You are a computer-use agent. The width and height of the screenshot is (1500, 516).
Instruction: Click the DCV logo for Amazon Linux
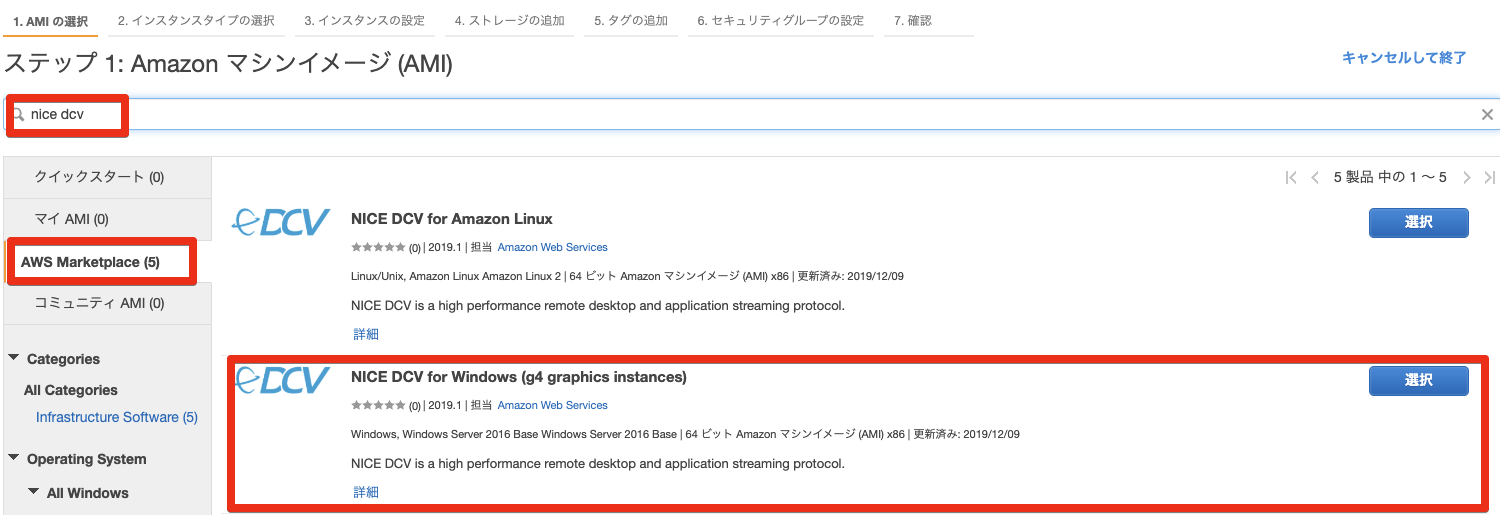281,221
